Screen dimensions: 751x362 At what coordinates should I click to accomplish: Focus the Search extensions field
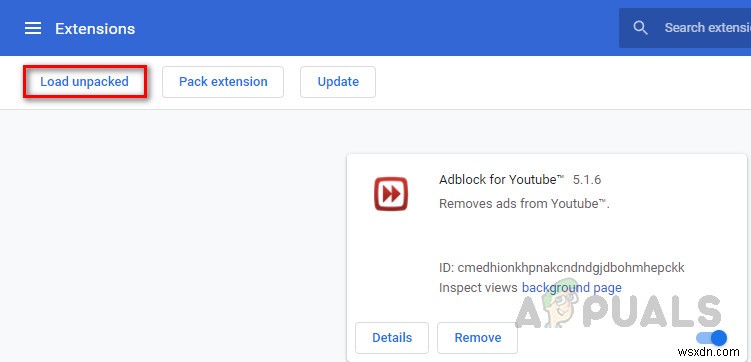click(685, 28)
